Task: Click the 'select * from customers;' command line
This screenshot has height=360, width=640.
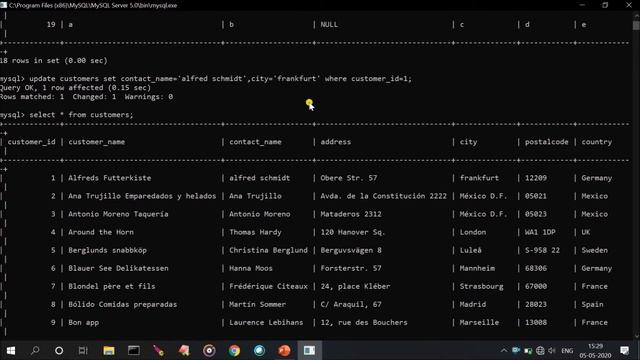Action: [x=81, y=115]
